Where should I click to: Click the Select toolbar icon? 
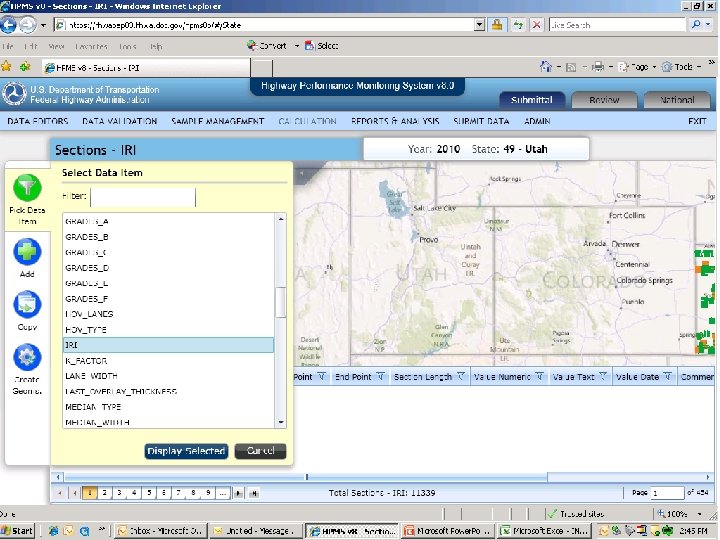click(x=310, y=45)
